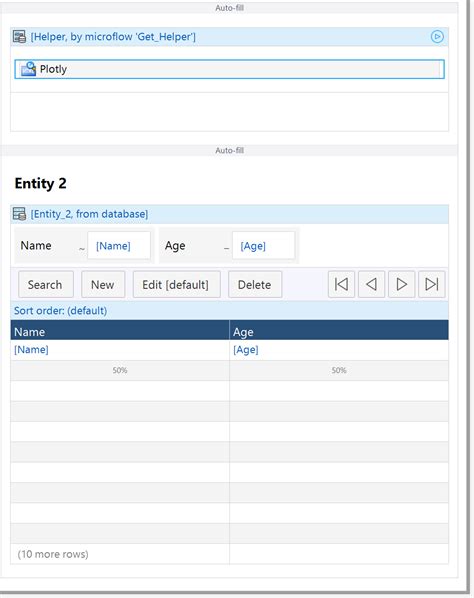Select the [Name] search field

119,246
